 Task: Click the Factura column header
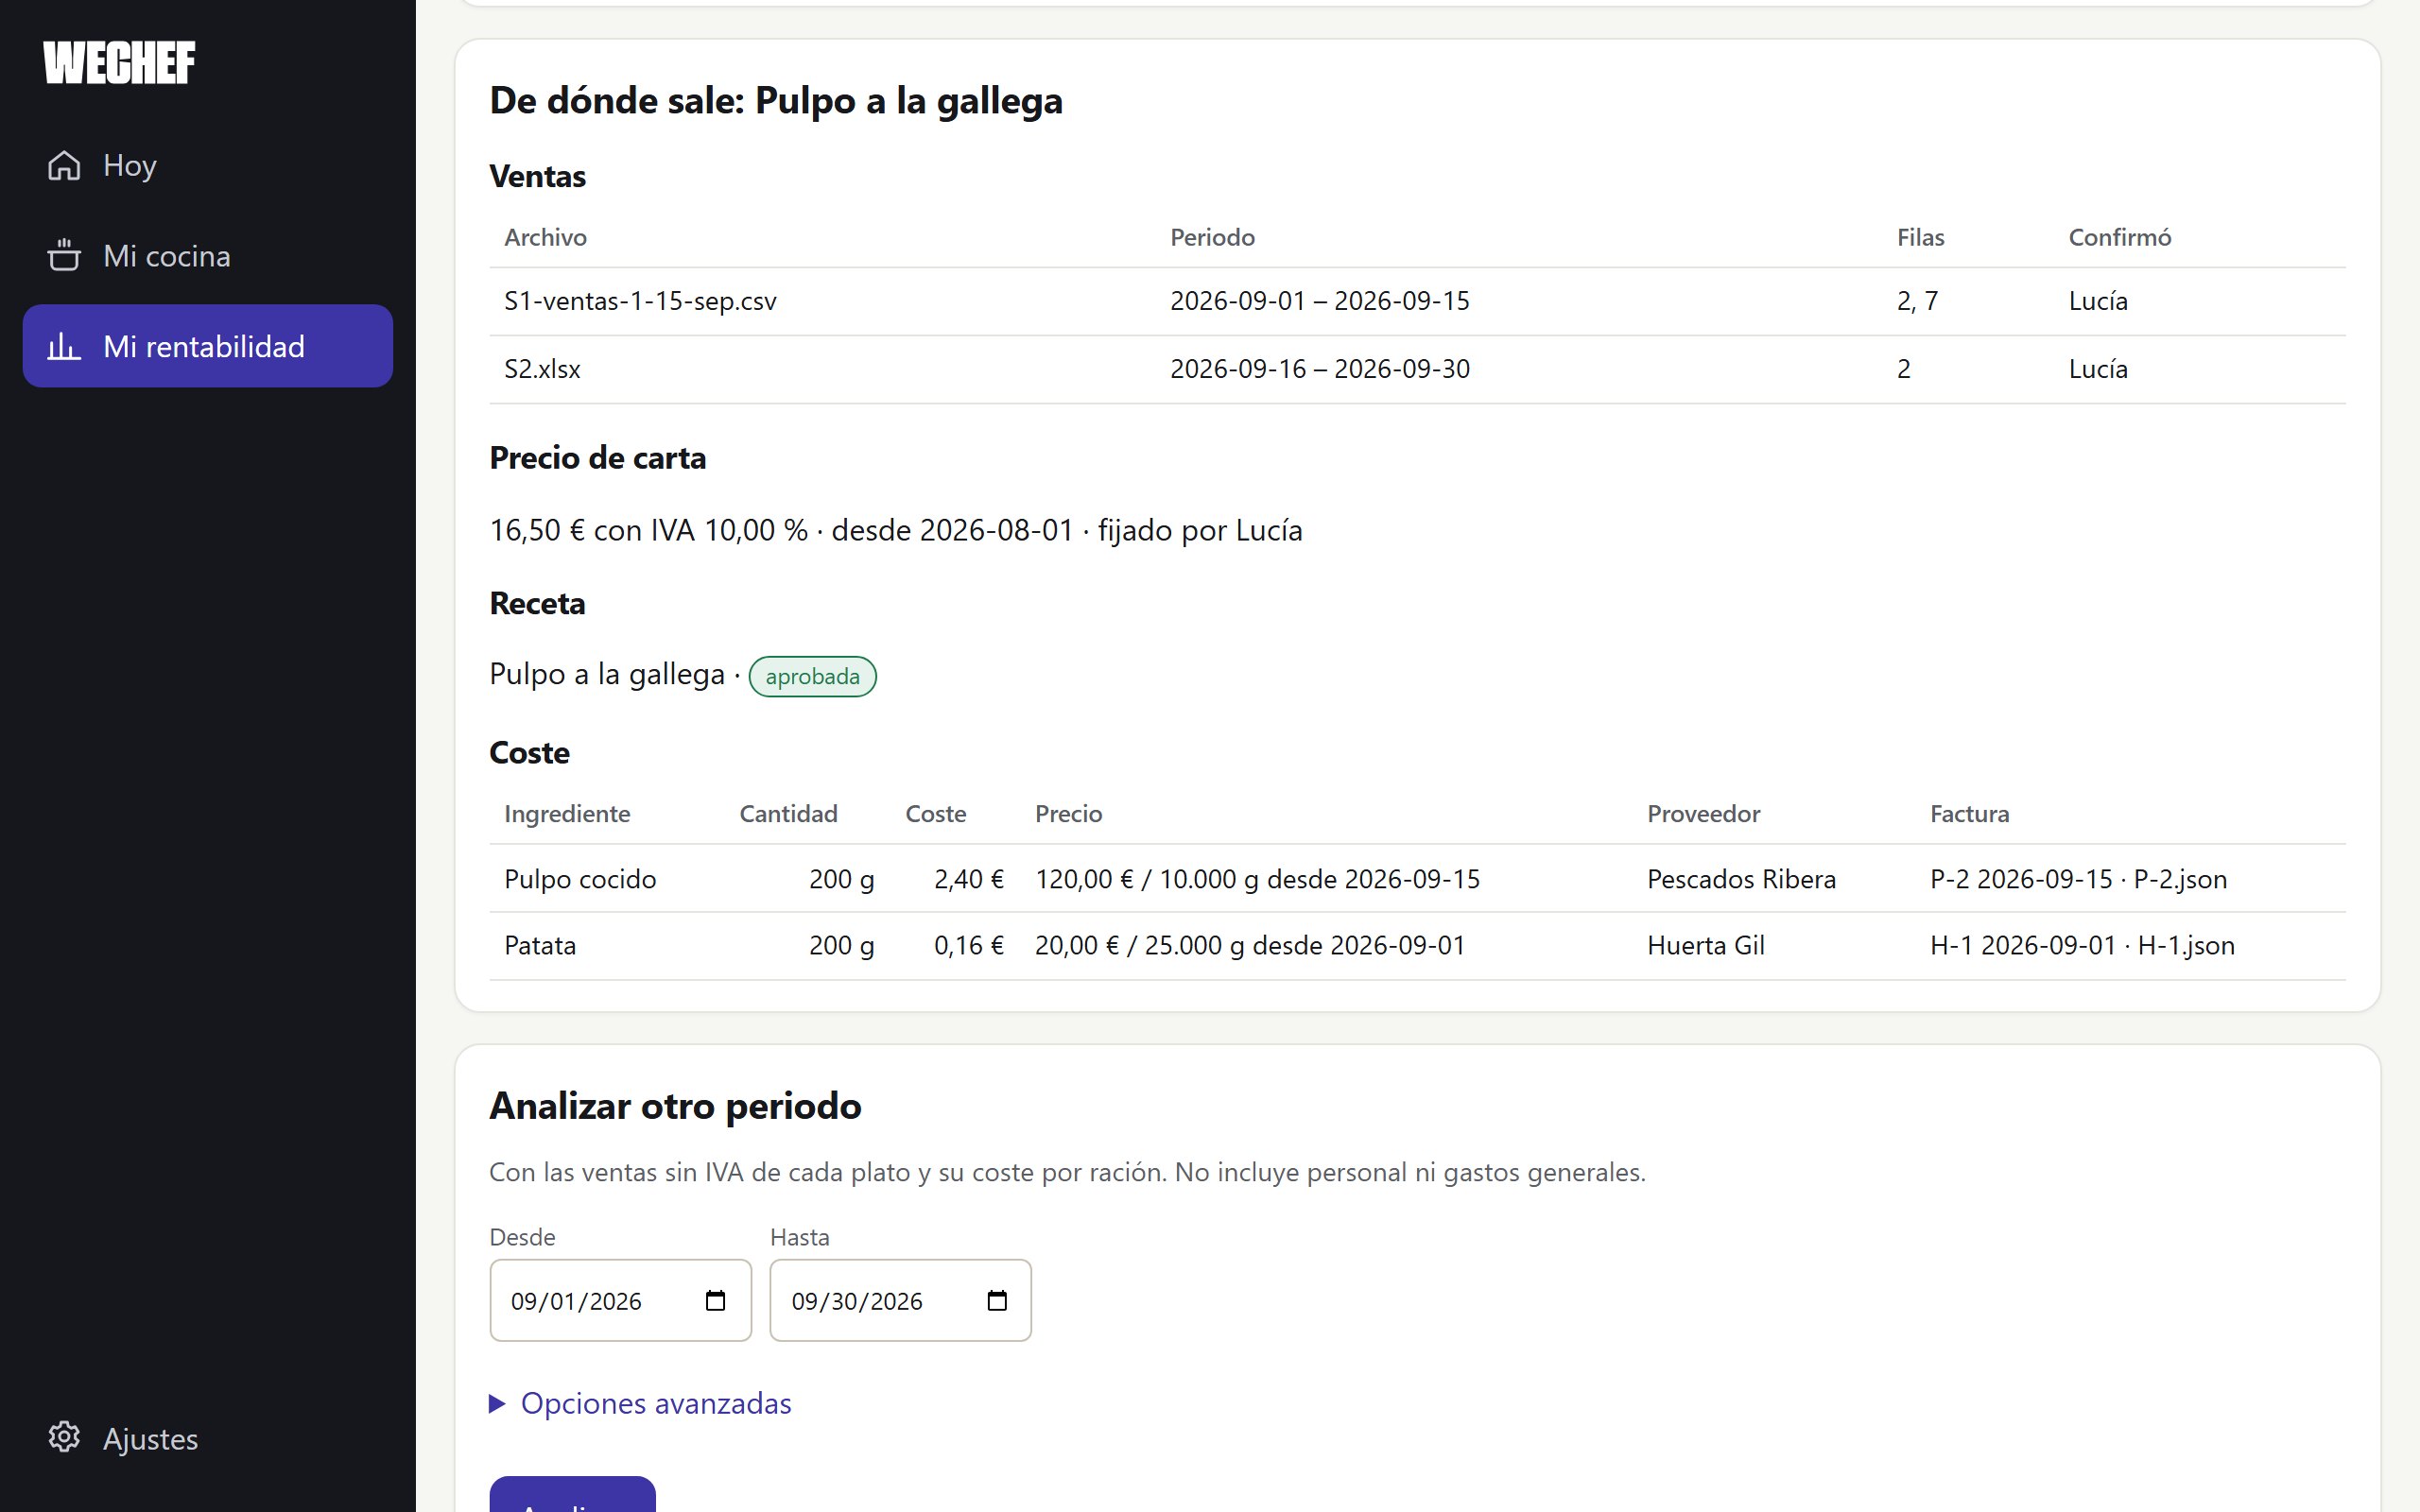(1969, 813)
